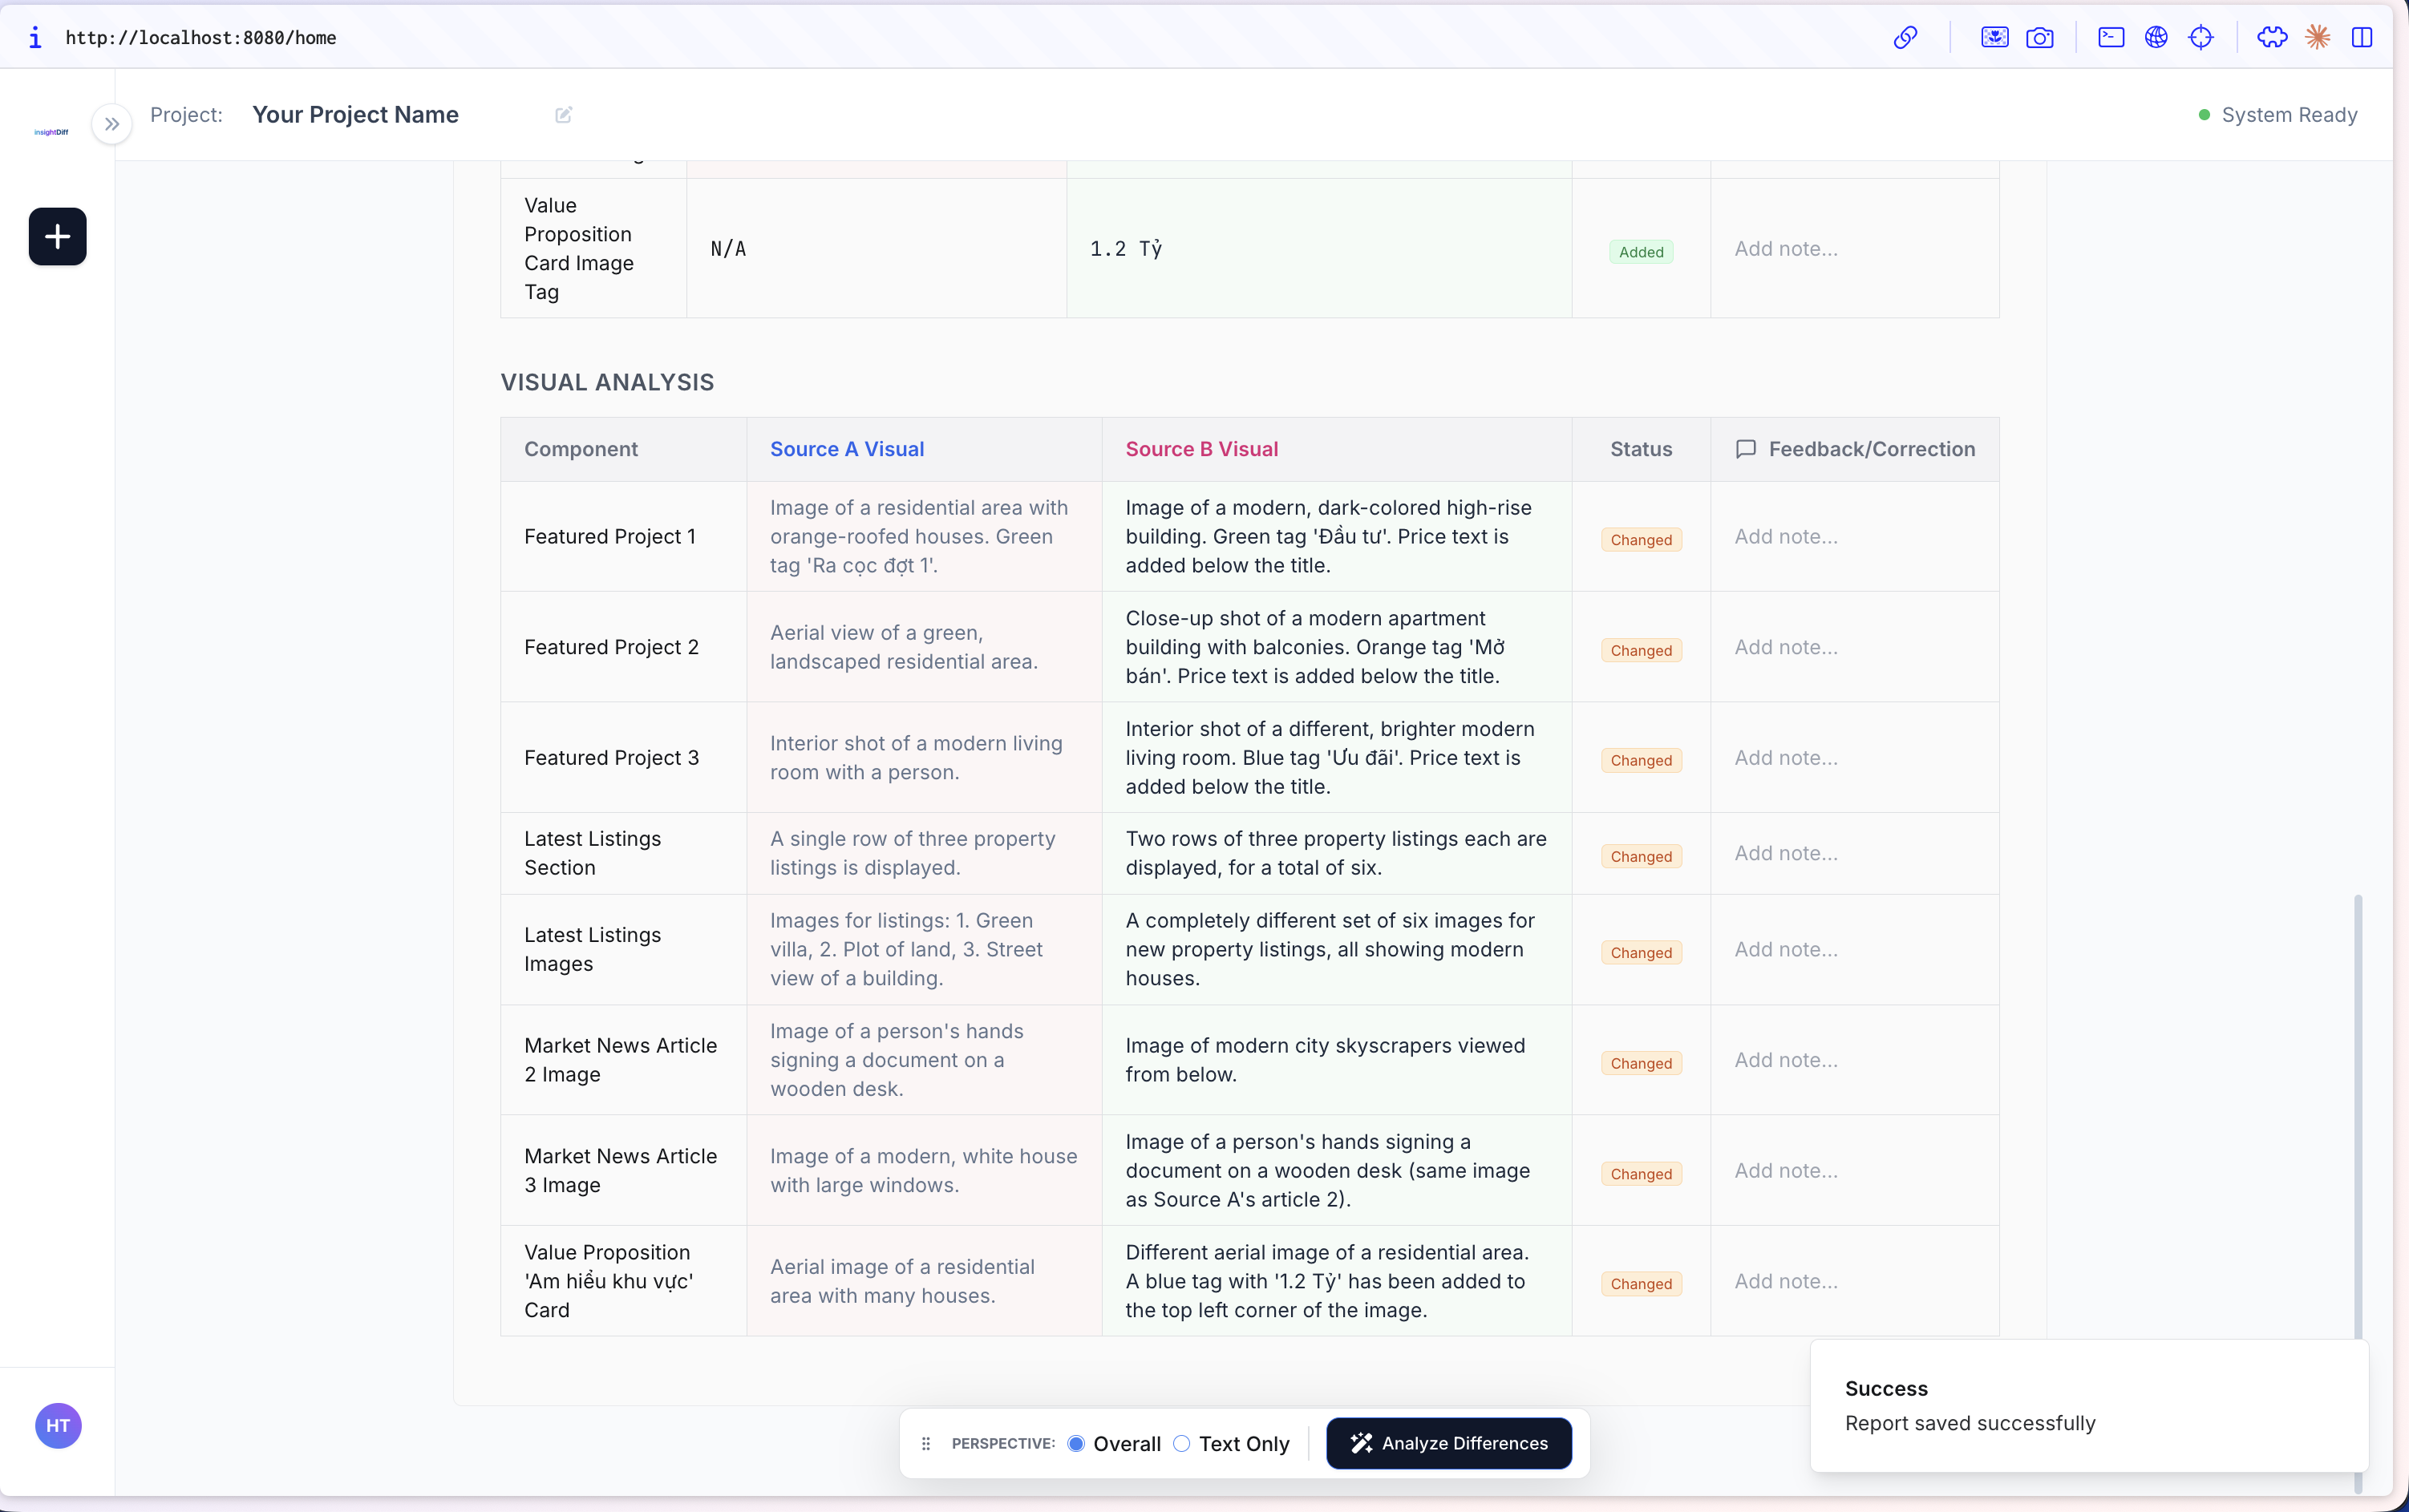This screenshot has width=2409, height=1512.
Task: Select the camera screenshot icon
Action: (x=2042, y=37)
